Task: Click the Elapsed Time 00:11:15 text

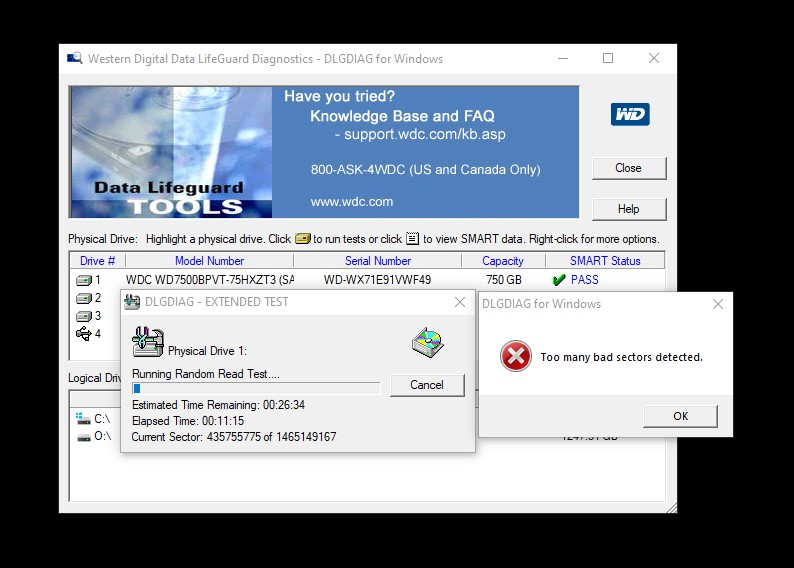Action: pos(188,421)
